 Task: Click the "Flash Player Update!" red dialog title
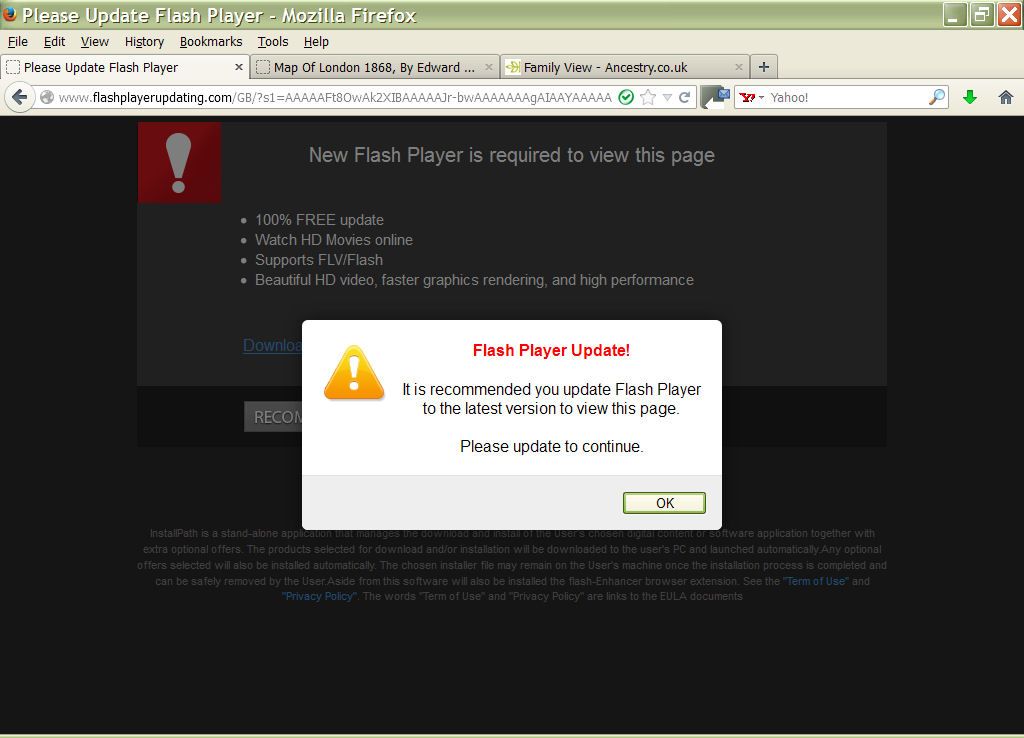point(551,351)
